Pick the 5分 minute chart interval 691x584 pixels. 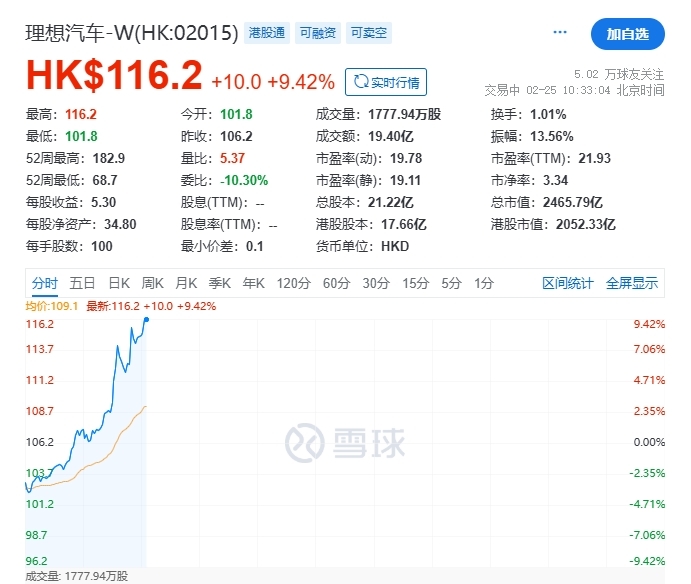[451, 283]
